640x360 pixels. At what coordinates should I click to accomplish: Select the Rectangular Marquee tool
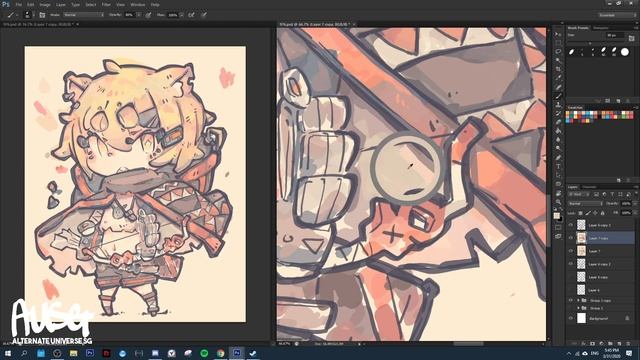(x=558, y=43)
